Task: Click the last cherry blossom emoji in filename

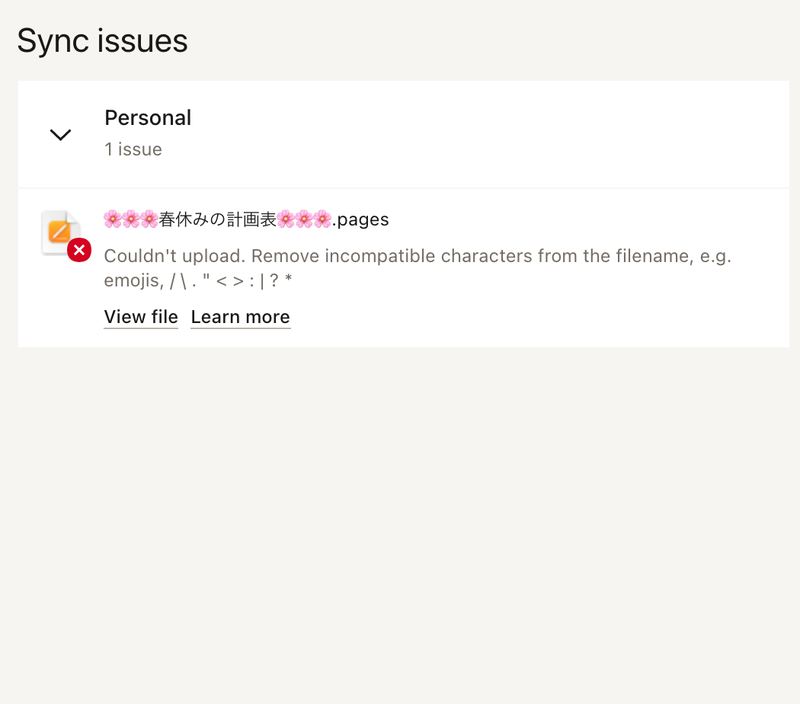Action: point(322,219)
